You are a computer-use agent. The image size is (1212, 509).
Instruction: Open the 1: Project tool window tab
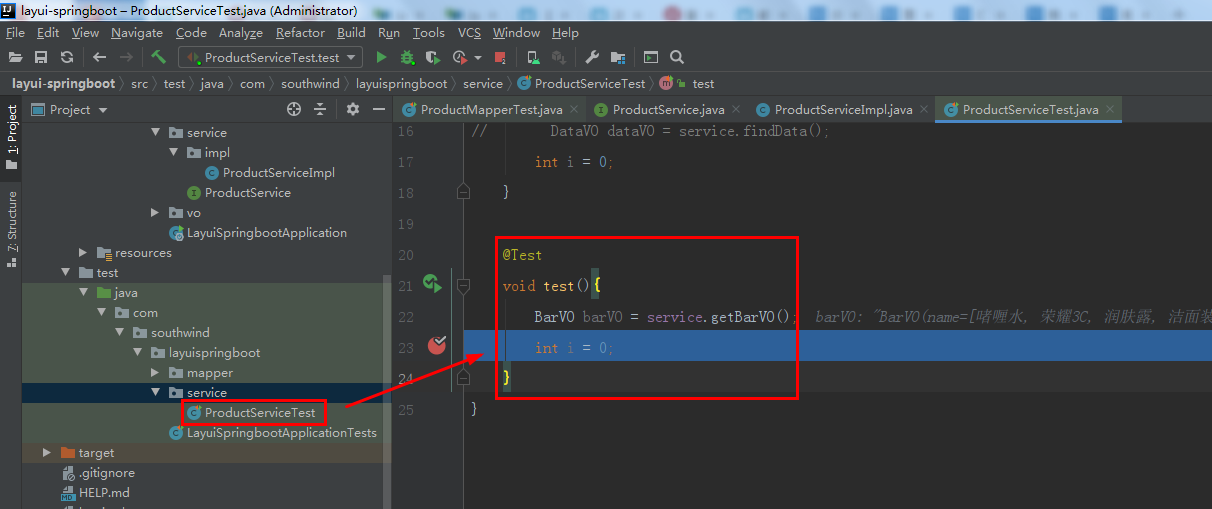click(11, 135)
